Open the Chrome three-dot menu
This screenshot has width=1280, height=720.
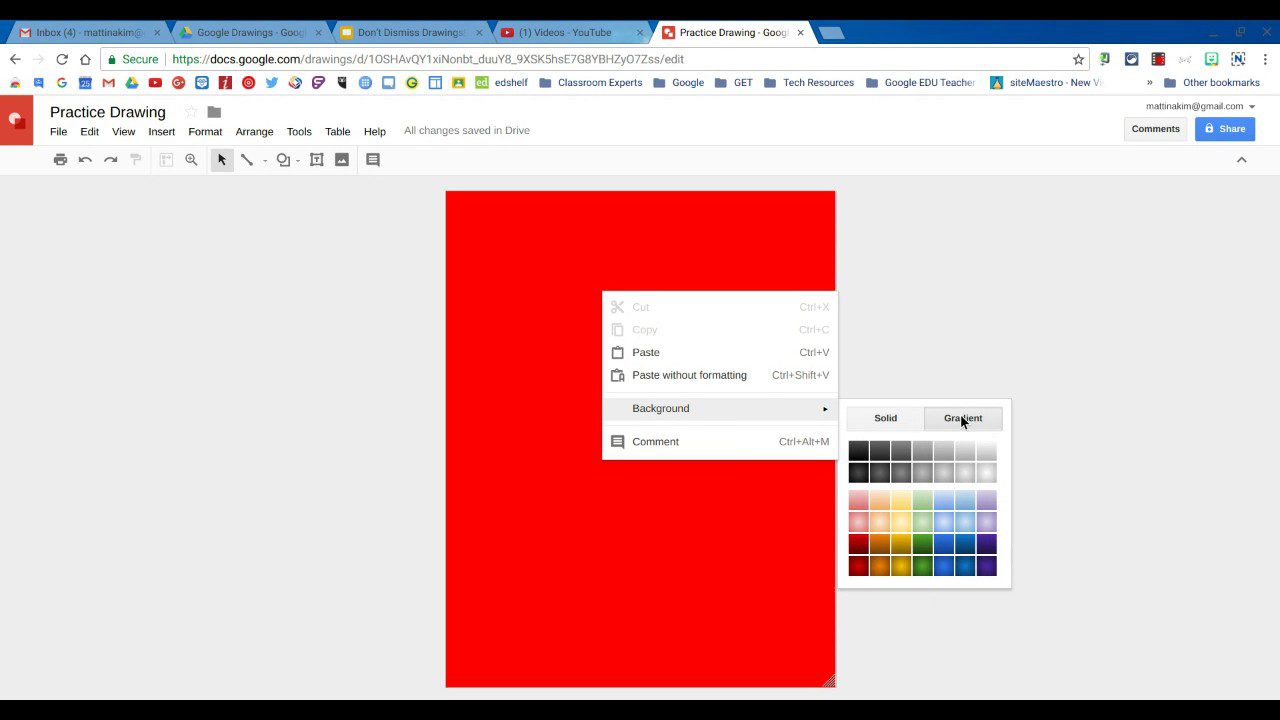pos(1265,59)
